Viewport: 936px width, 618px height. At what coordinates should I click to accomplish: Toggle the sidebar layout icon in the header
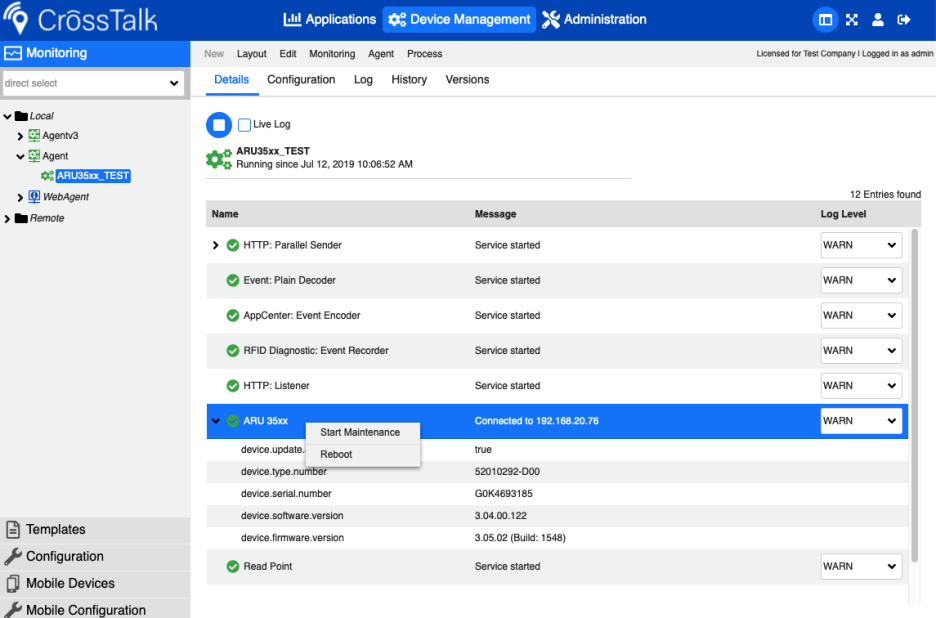[x=826, y=20]
